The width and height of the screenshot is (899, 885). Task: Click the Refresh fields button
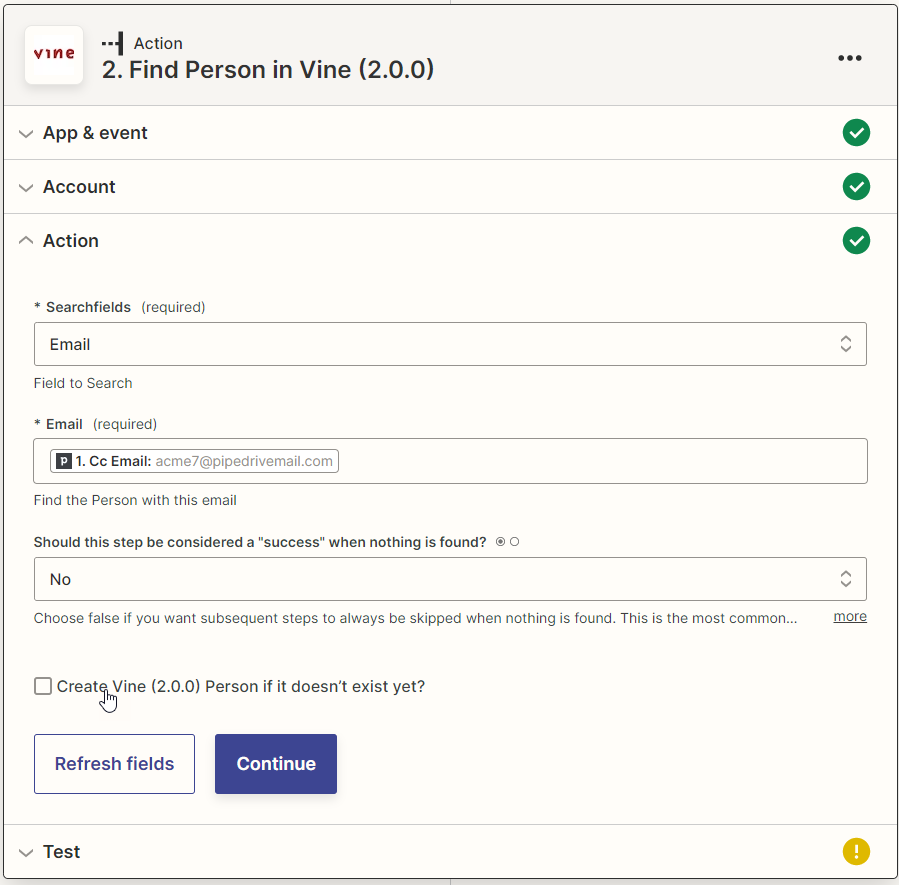click(x=114, y=764)
